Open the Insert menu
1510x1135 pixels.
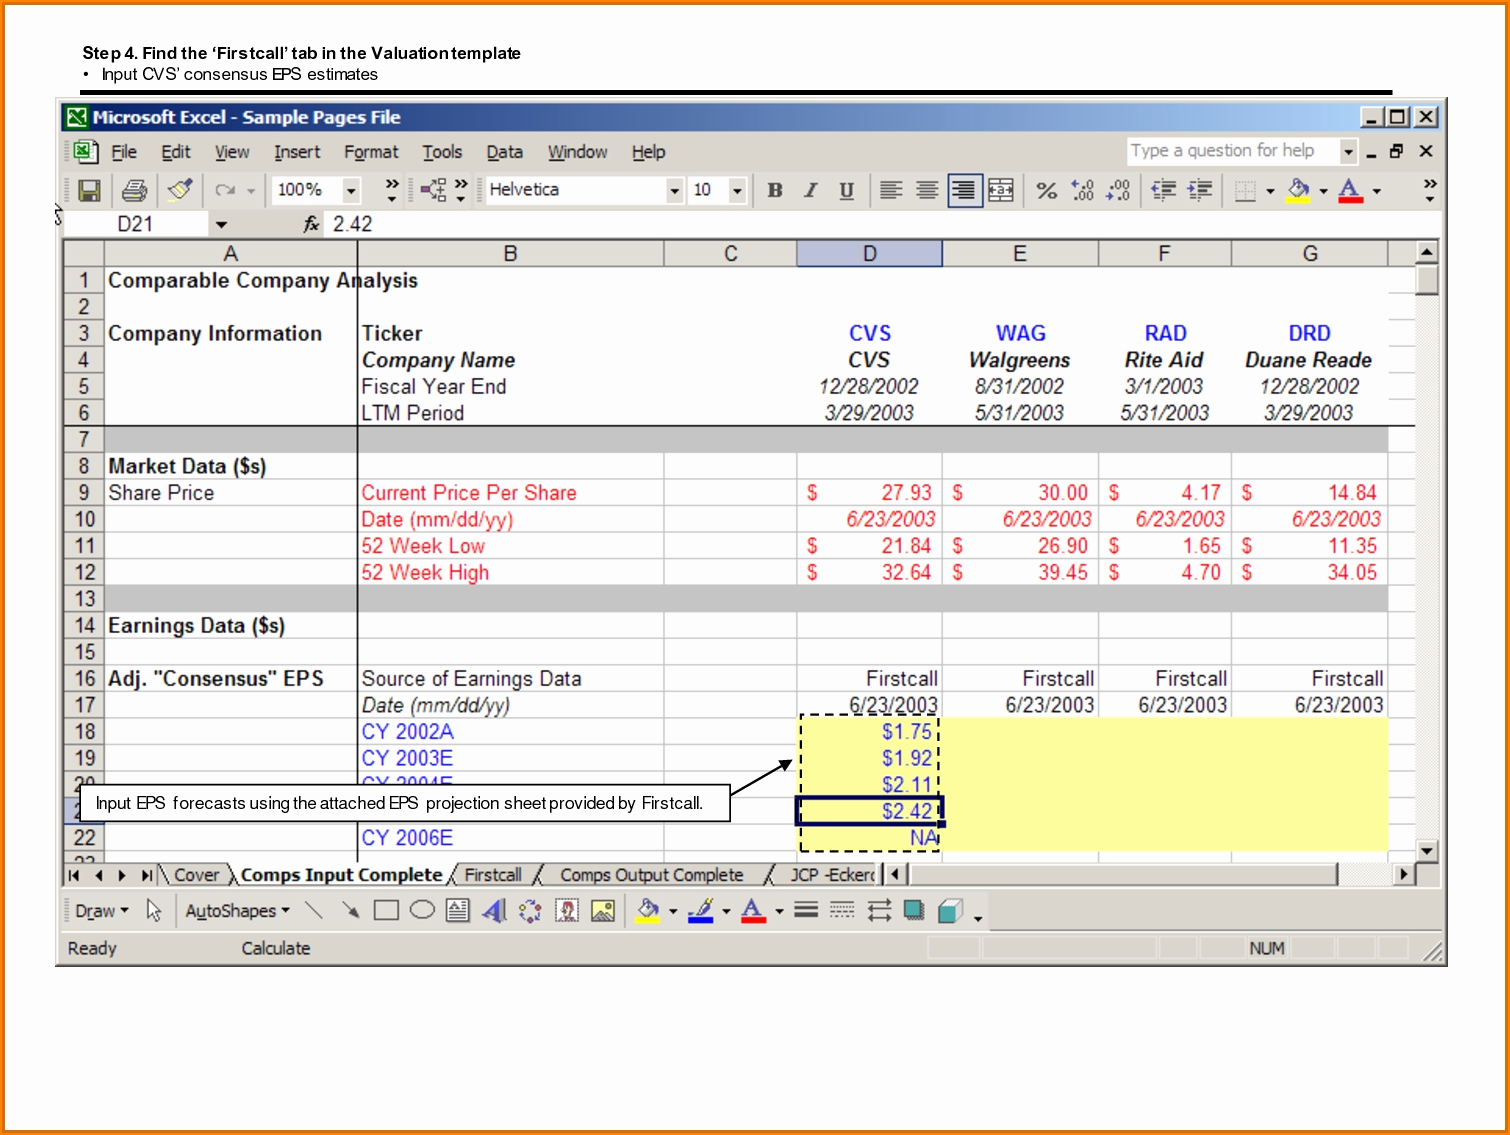pos(297,152)
